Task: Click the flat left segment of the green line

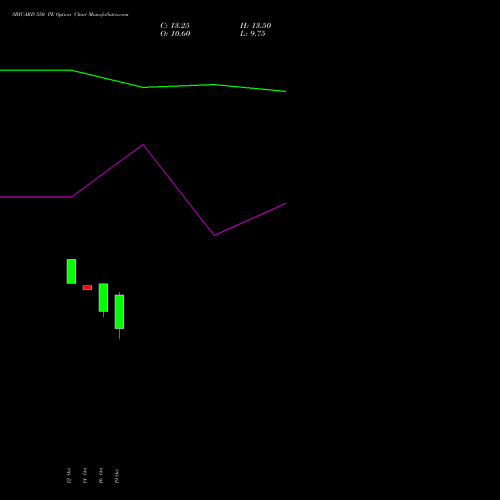Action: (x=36, y=70)
